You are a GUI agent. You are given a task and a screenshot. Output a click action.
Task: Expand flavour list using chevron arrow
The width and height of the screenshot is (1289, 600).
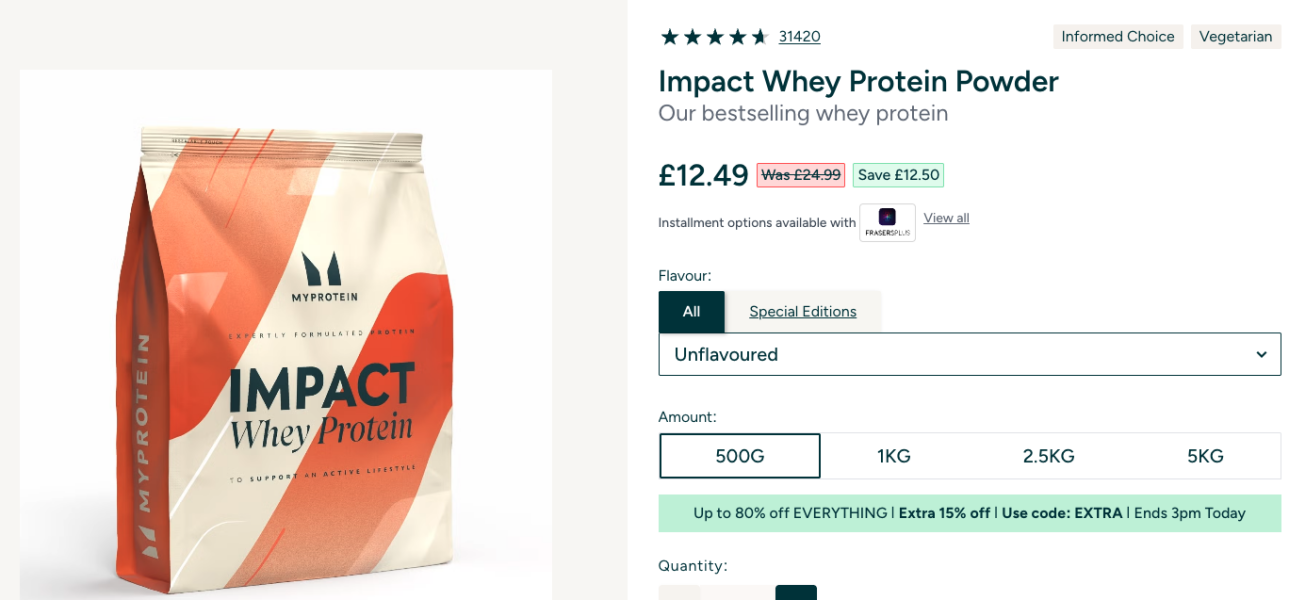(1261, 354)
